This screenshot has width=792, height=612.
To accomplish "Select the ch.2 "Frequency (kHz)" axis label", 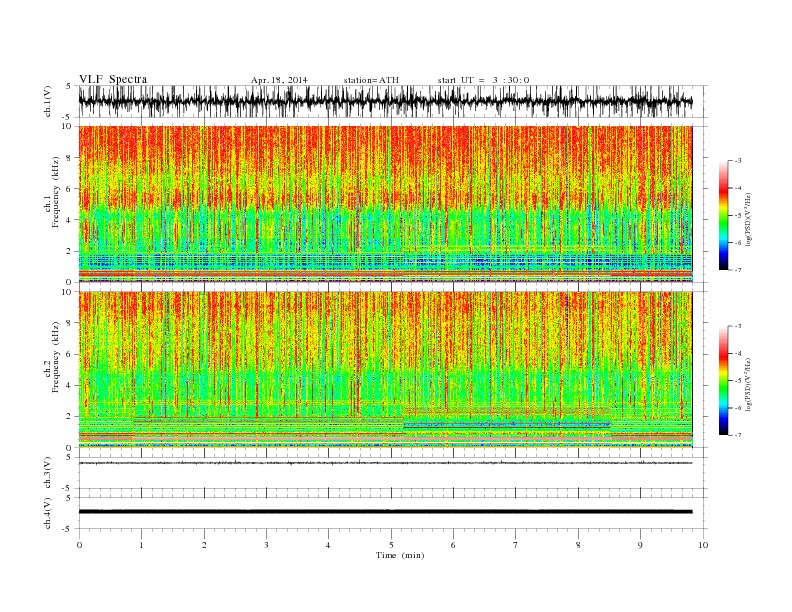I will click(55, 357).
